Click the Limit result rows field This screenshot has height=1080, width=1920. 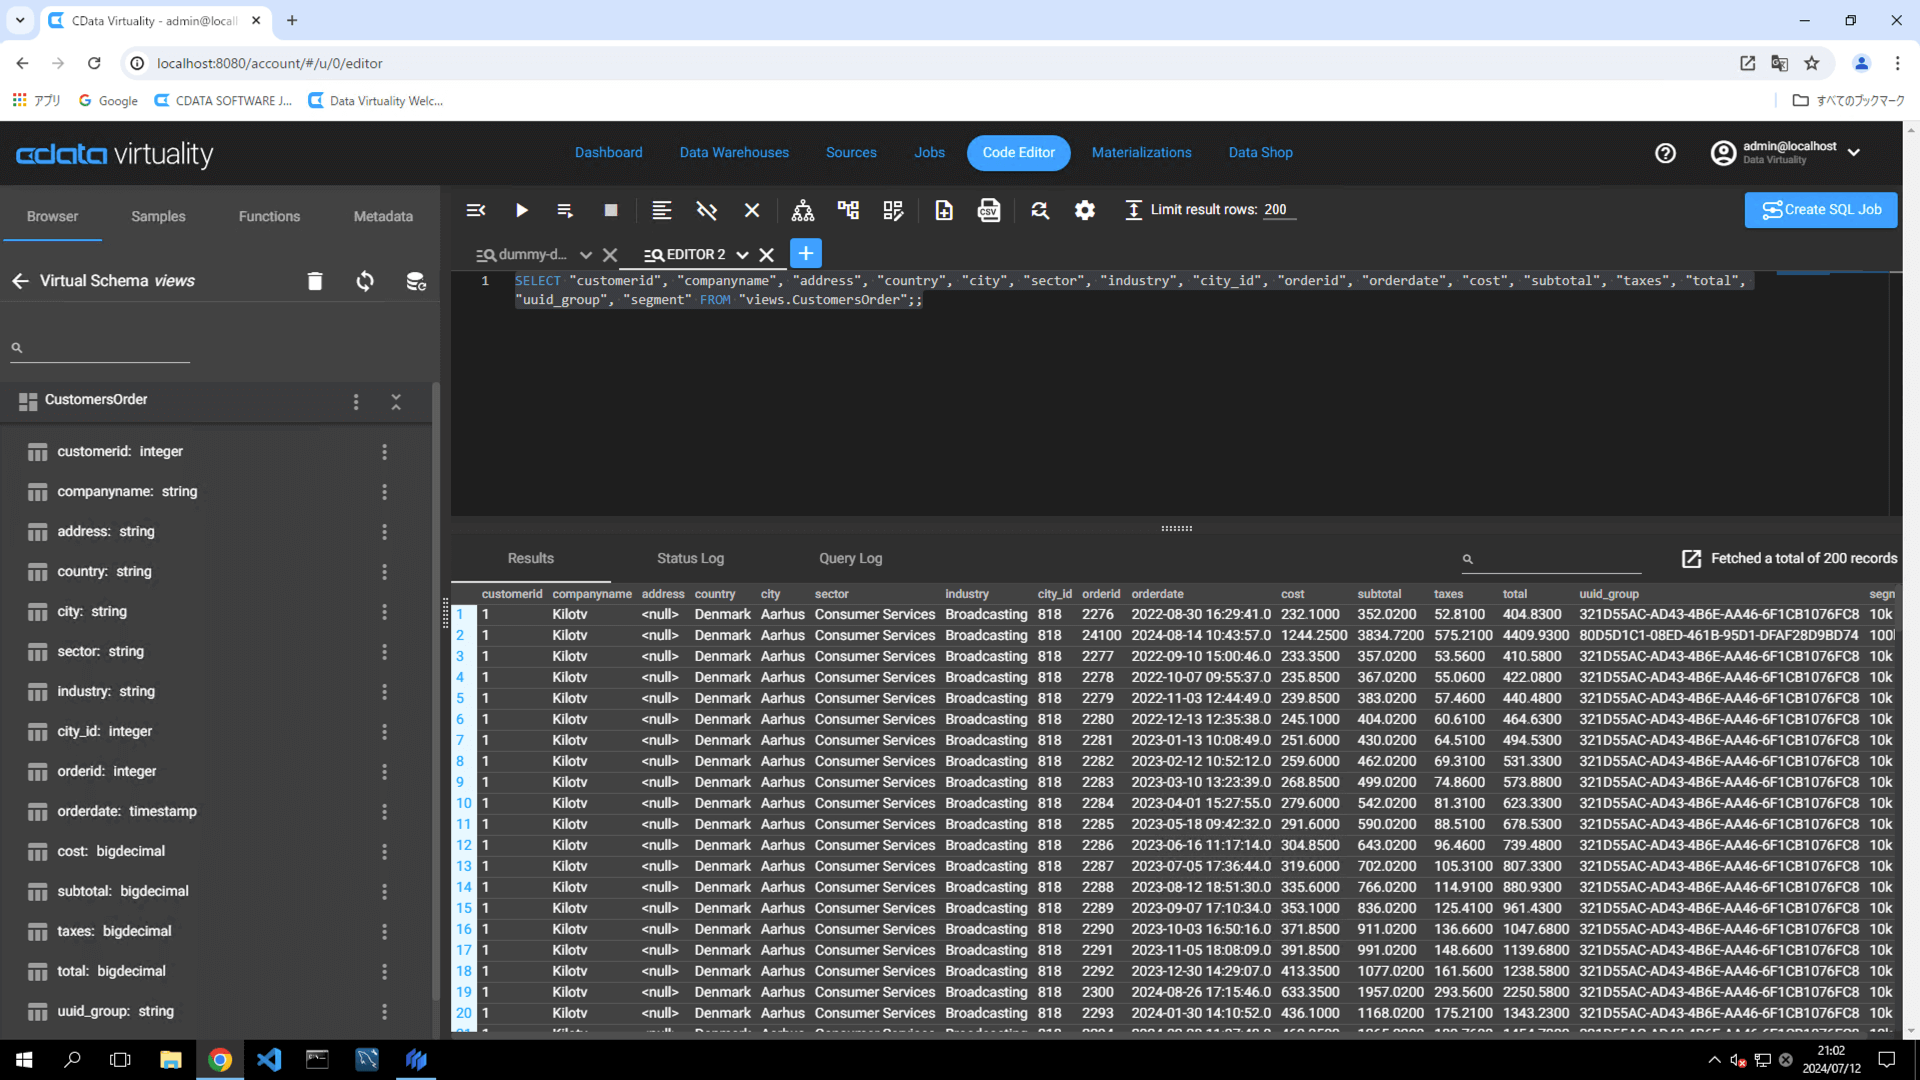coord(1278,210)
